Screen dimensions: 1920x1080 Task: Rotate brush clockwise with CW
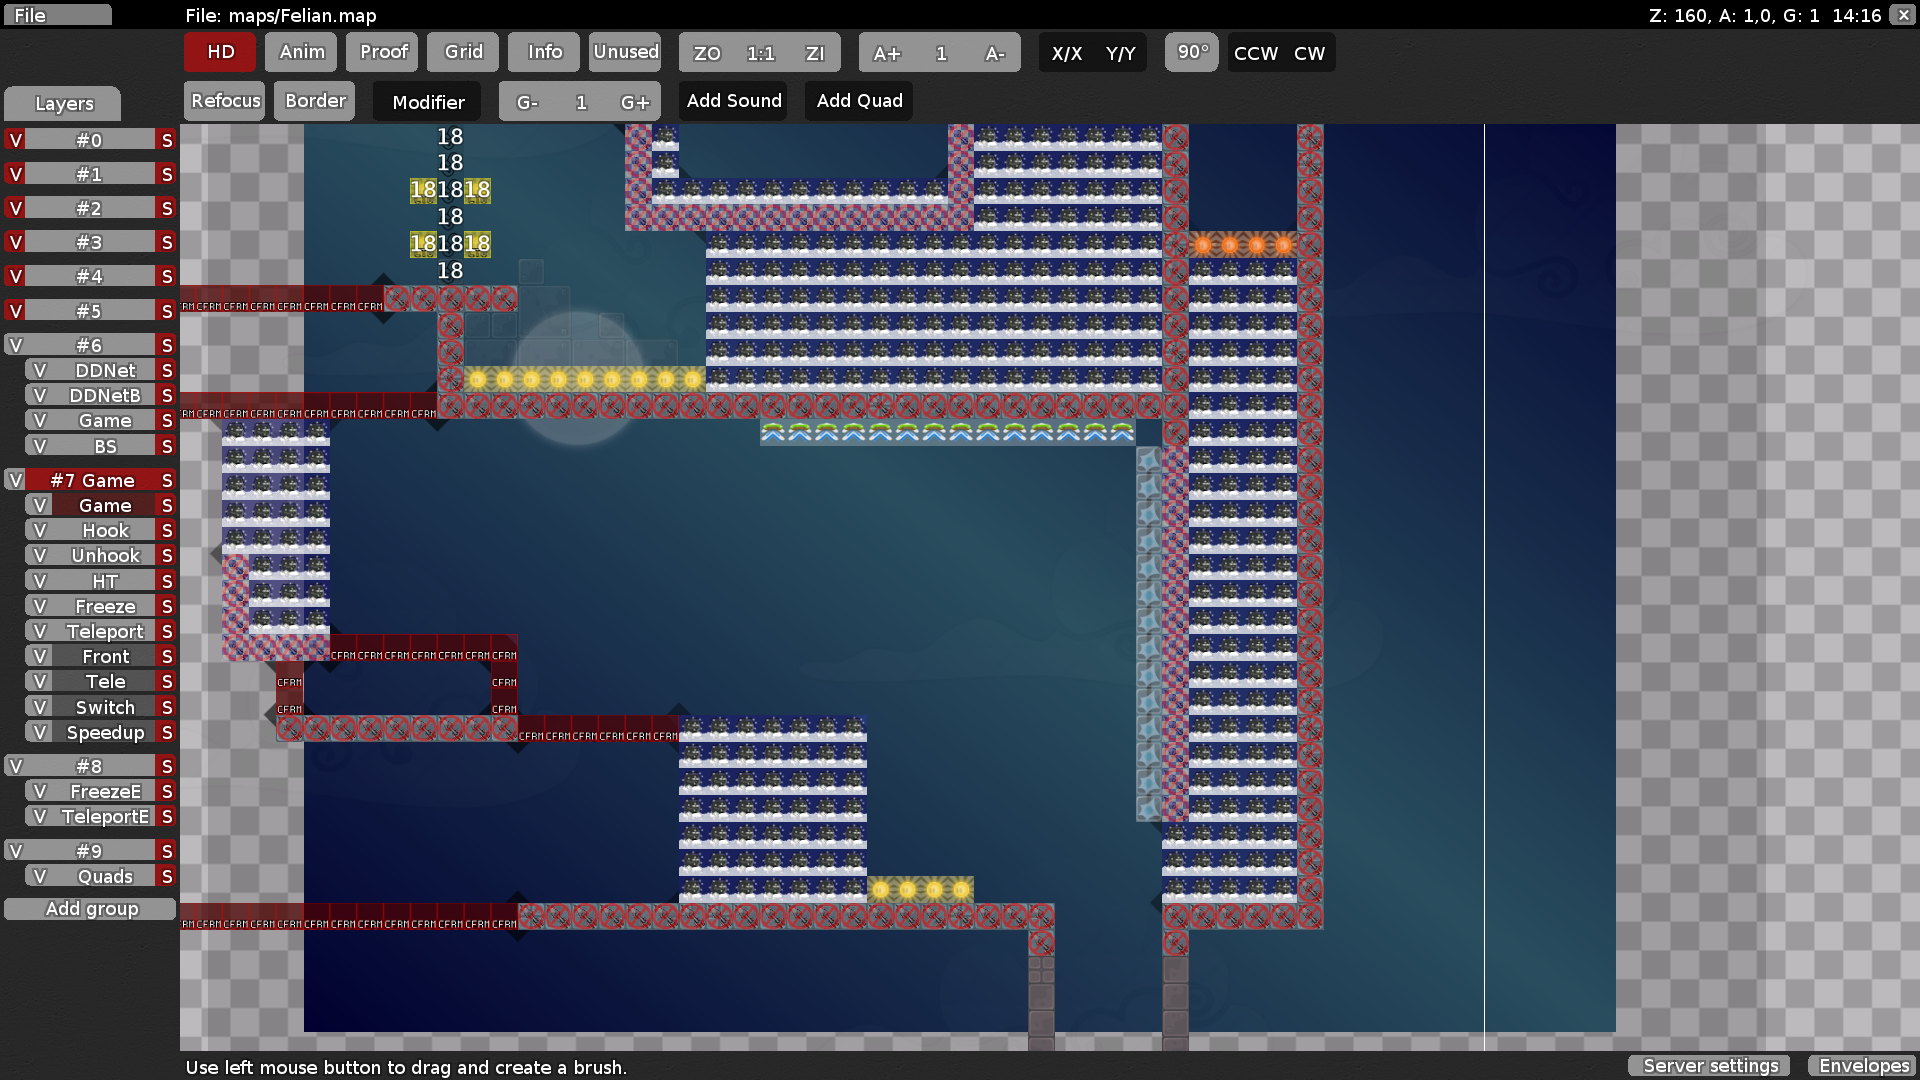click(x=1310, y=53)
